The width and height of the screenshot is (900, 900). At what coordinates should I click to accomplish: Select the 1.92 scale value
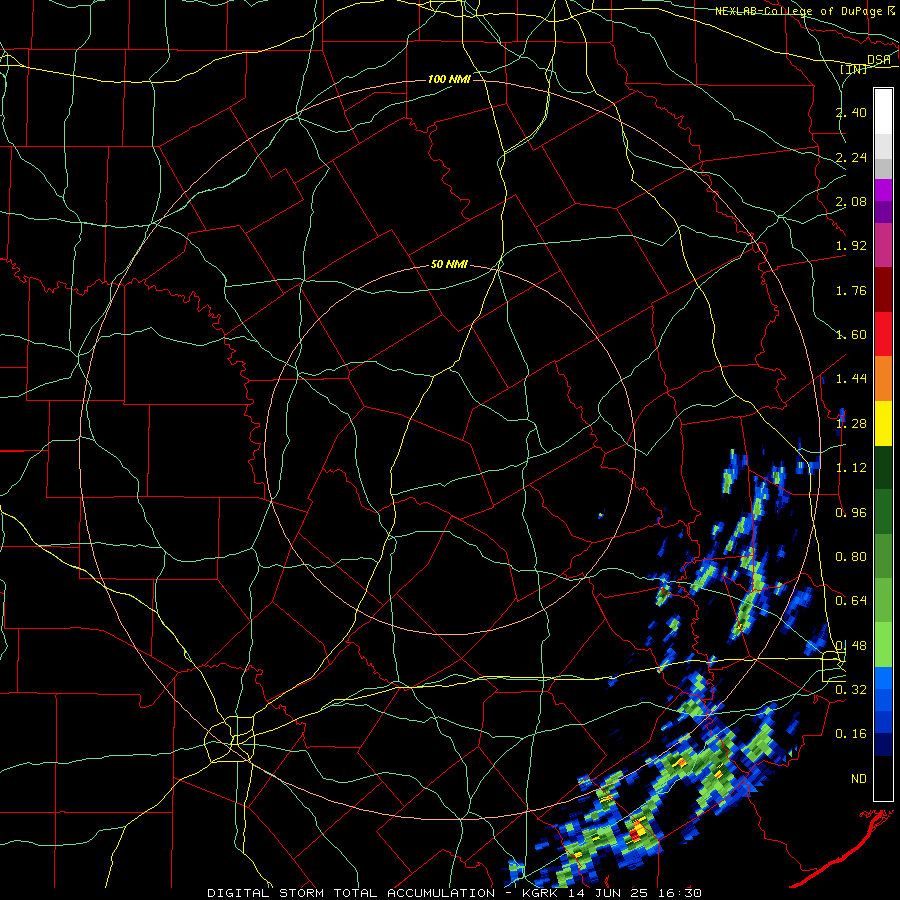pos(851,246)
